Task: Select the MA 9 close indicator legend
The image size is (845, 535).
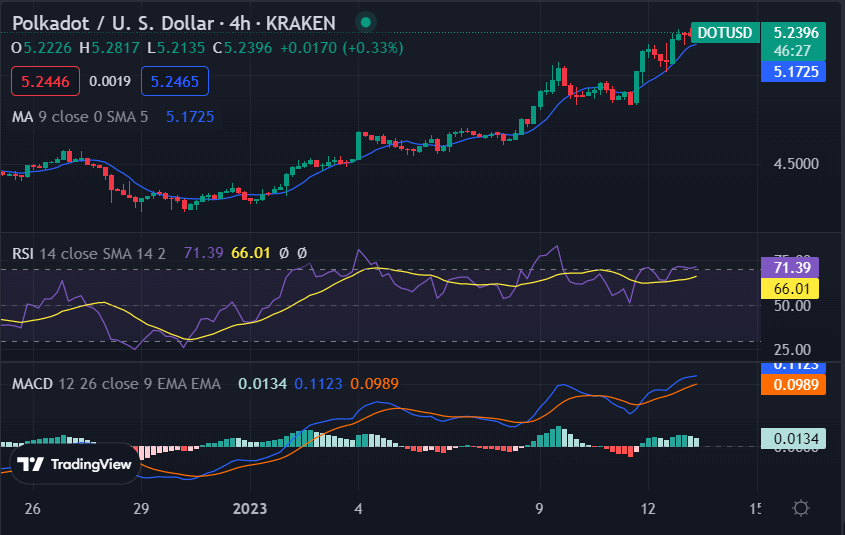Action: point(80,116)
